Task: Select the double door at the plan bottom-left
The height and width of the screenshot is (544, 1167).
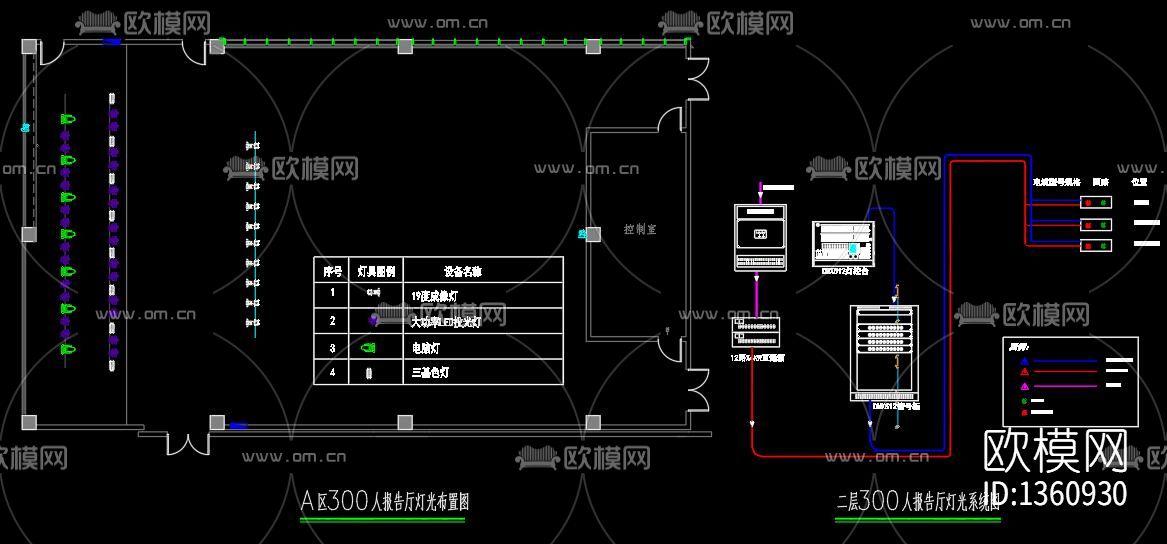Action: point(188,443)
